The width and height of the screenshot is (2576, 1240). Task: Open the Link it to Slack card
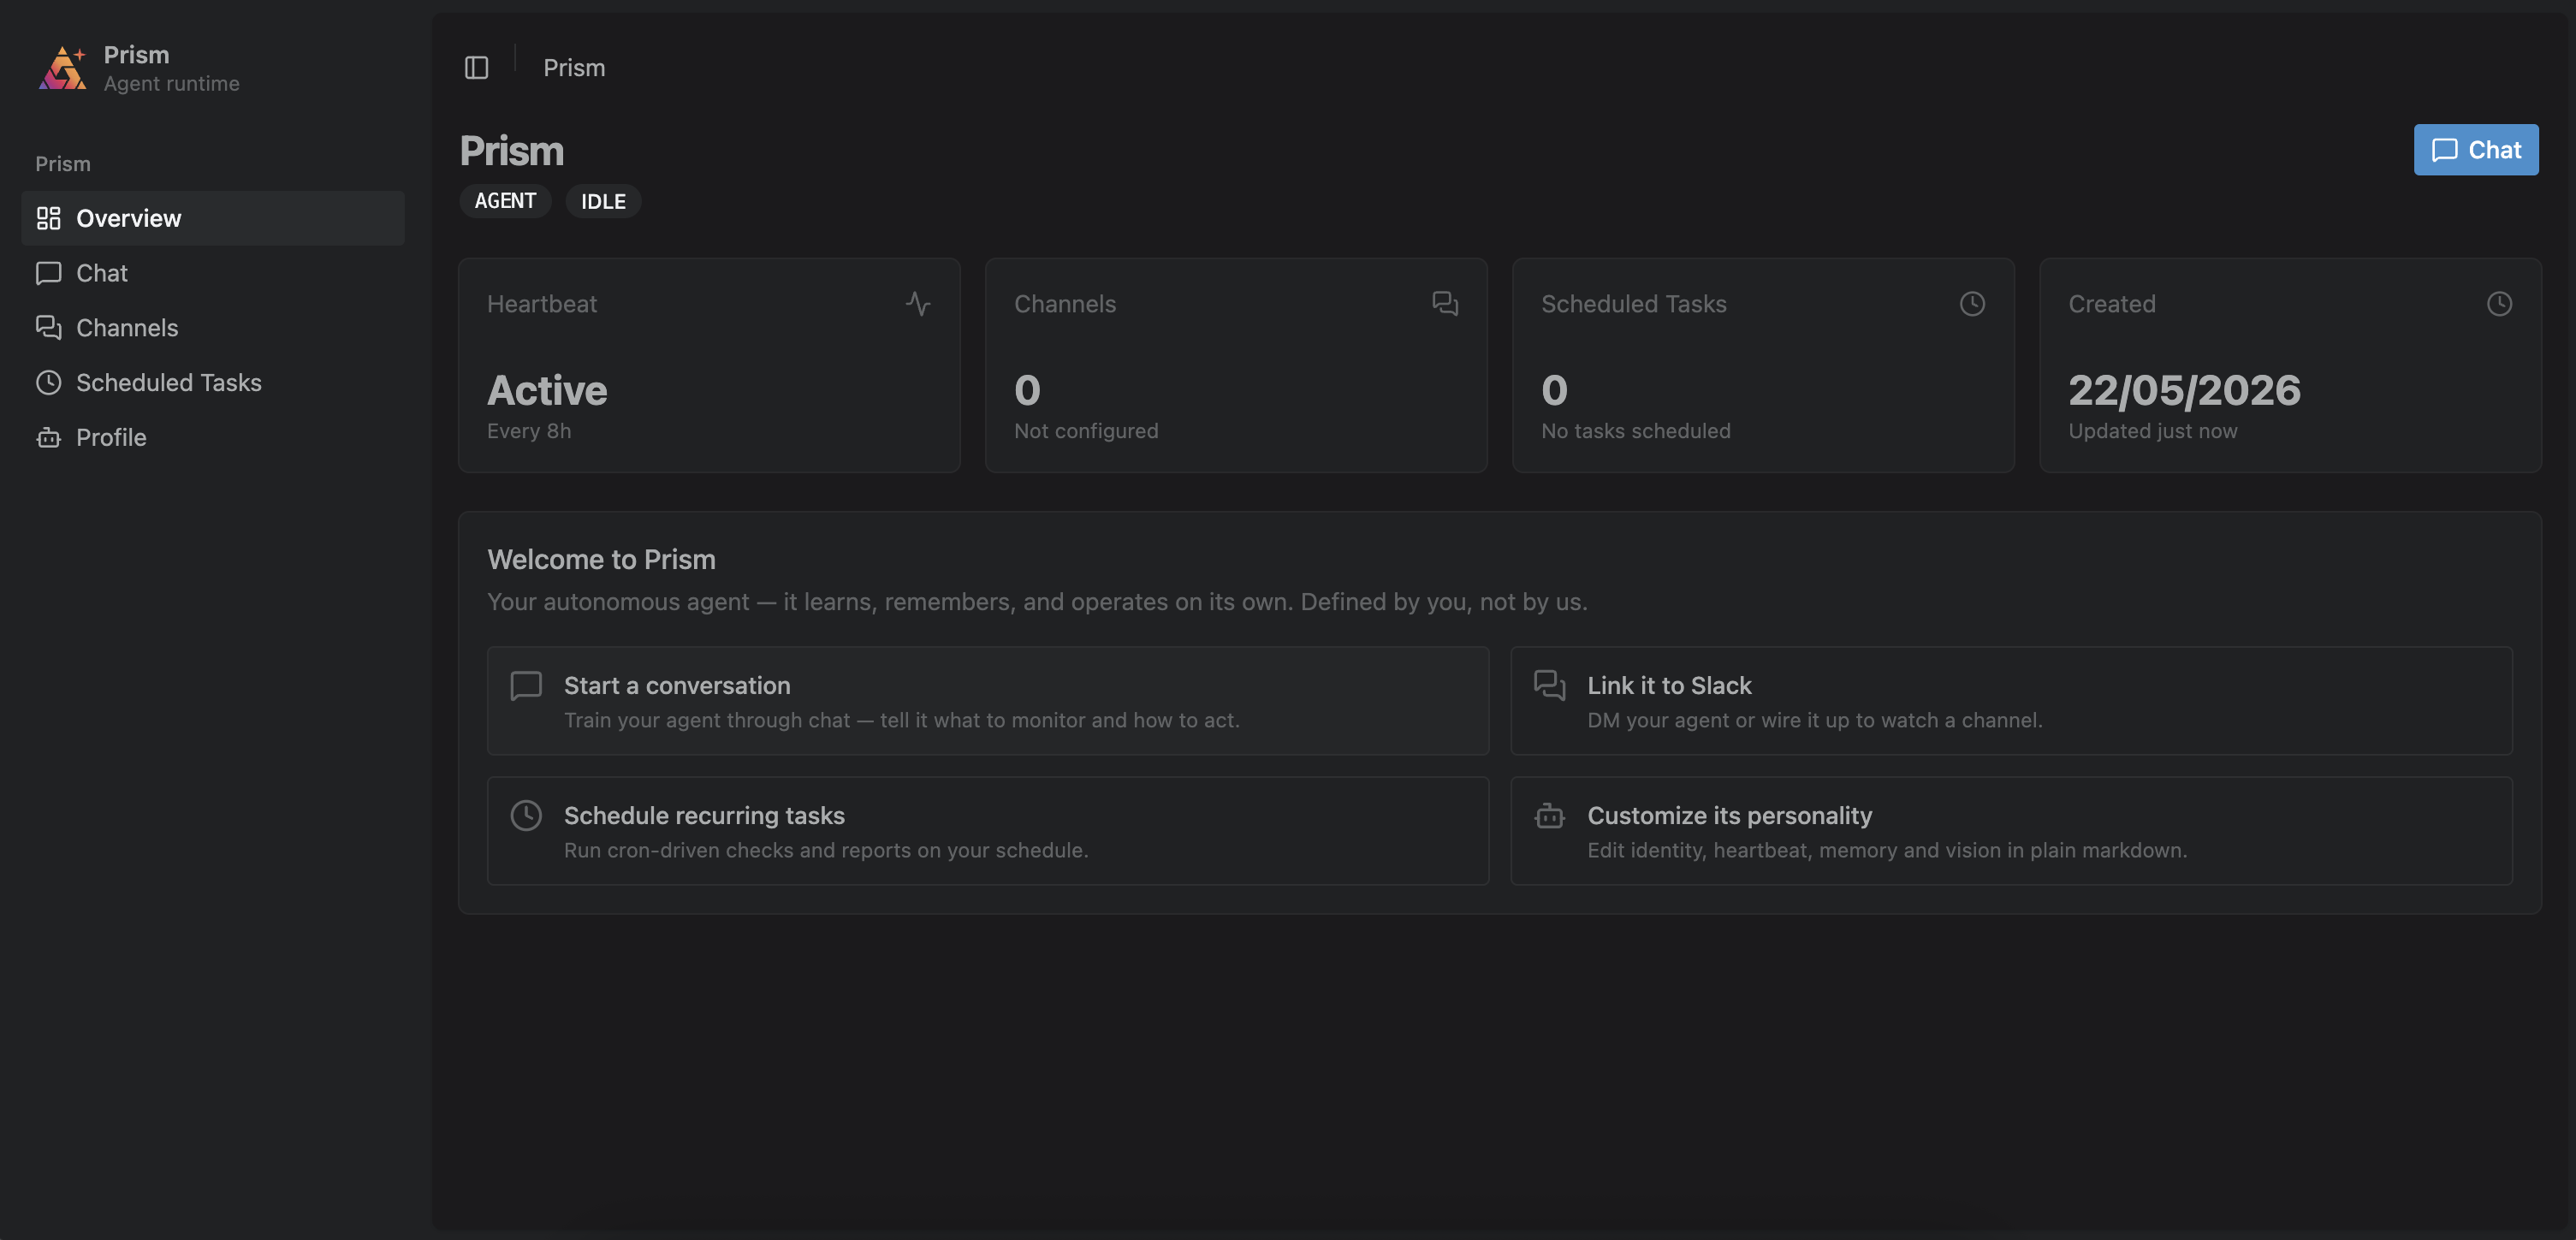(x=2011, y=701)
